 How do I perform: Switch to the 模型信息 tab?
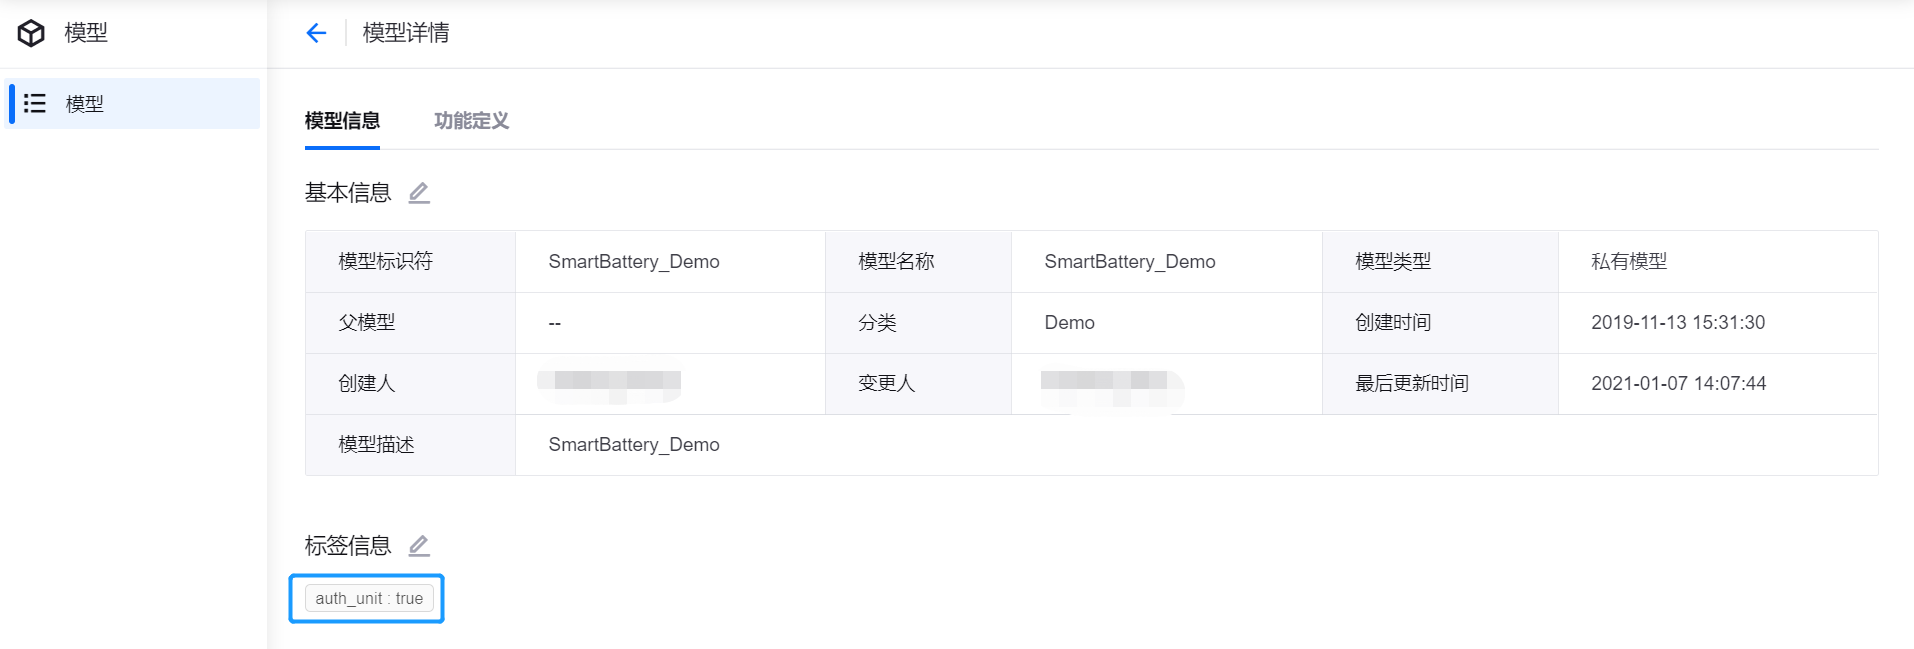342,121
